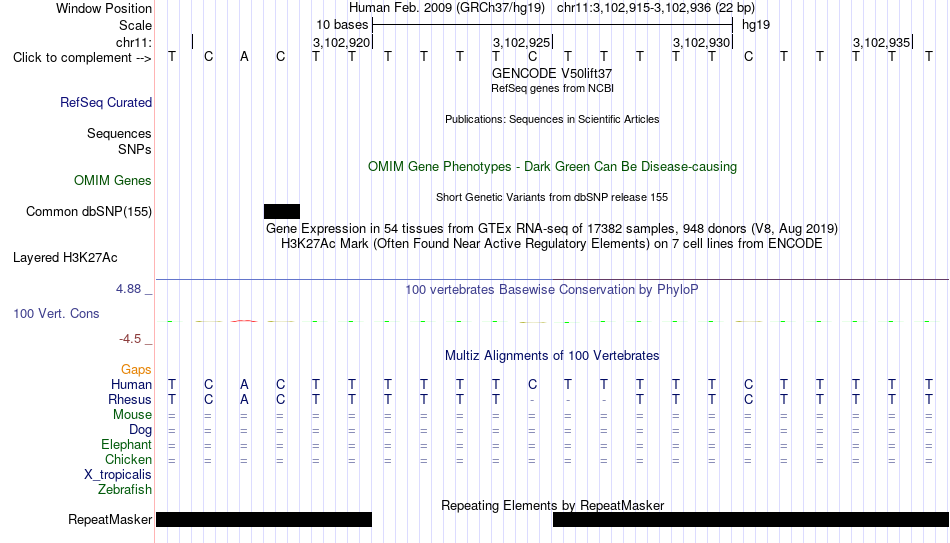This screenshot has width=950, height=543.
Task: Click the chr11: ruler label
Action: pos(134,42)
